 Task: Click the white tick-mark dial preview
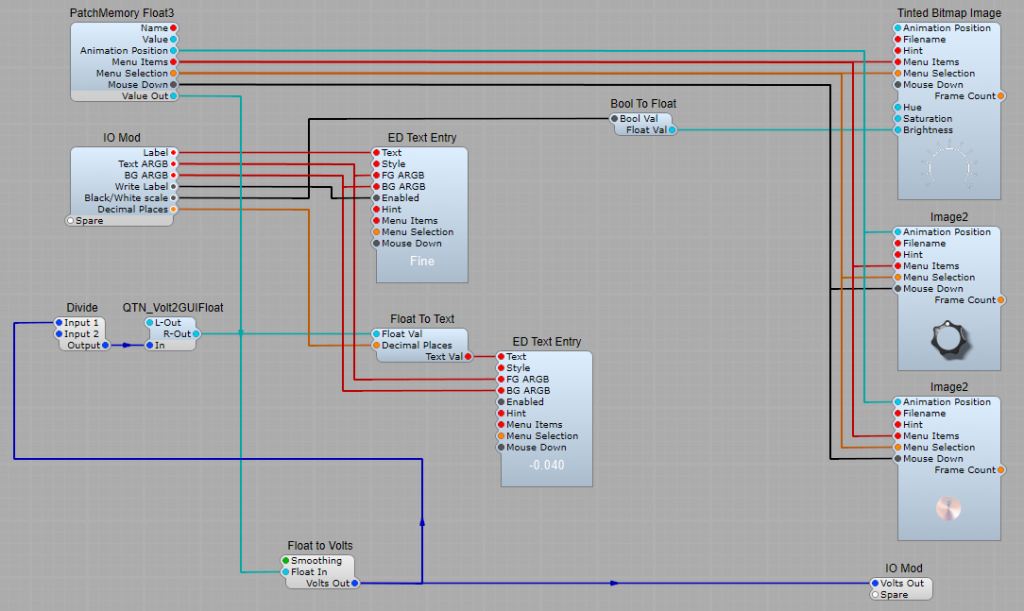(948, 164)
